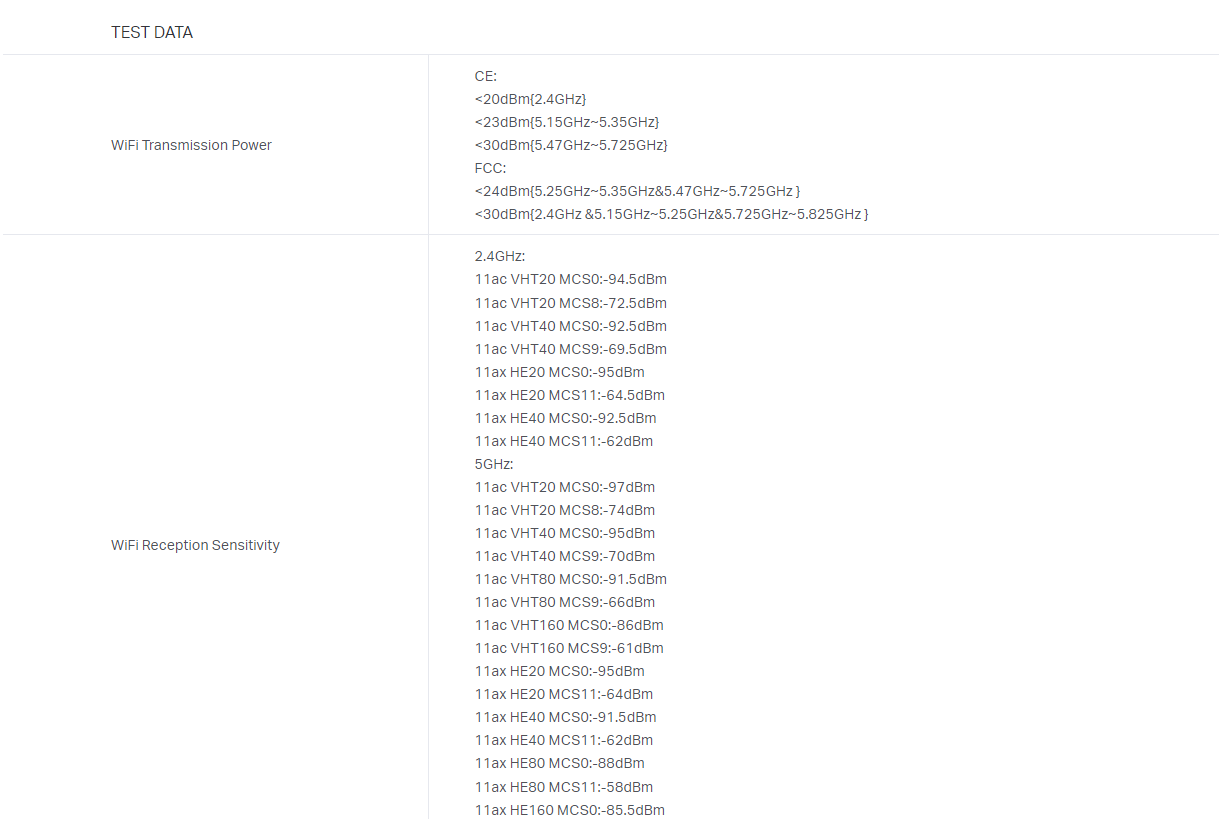Click the WiFi Reception Sensitivity row label
The image size is (1219, 819).
(195, 545)
